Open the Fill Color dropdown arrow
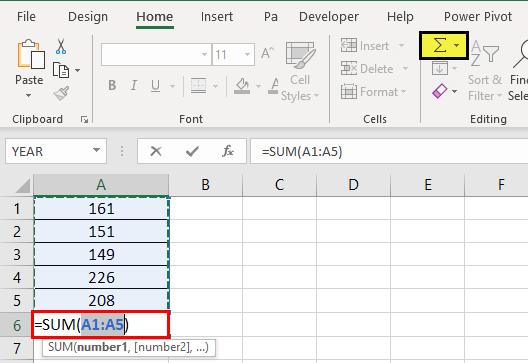The width and height of the screenshot is (528, 363). (258, 86)
